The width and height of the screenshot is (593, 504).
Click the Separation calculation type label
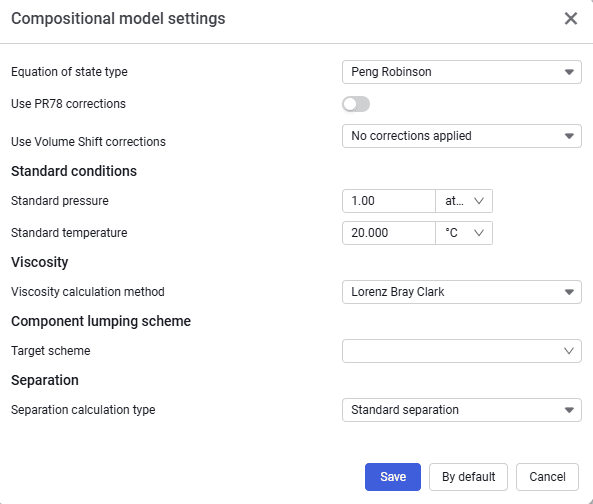coord(83,410)
